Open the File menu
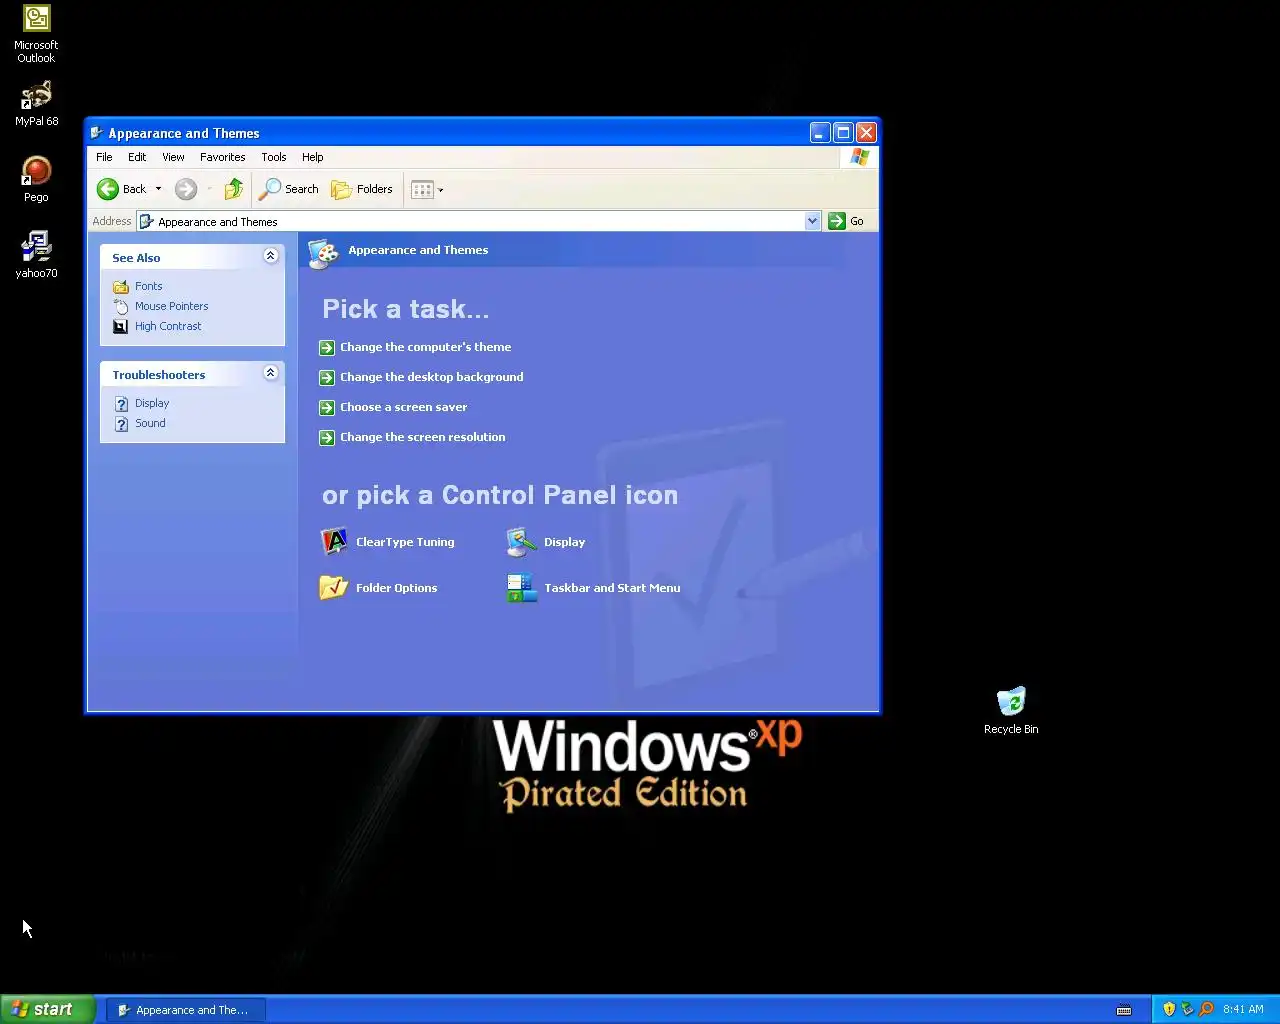Screen dimensions: 1280x1024 coord(104,157)
